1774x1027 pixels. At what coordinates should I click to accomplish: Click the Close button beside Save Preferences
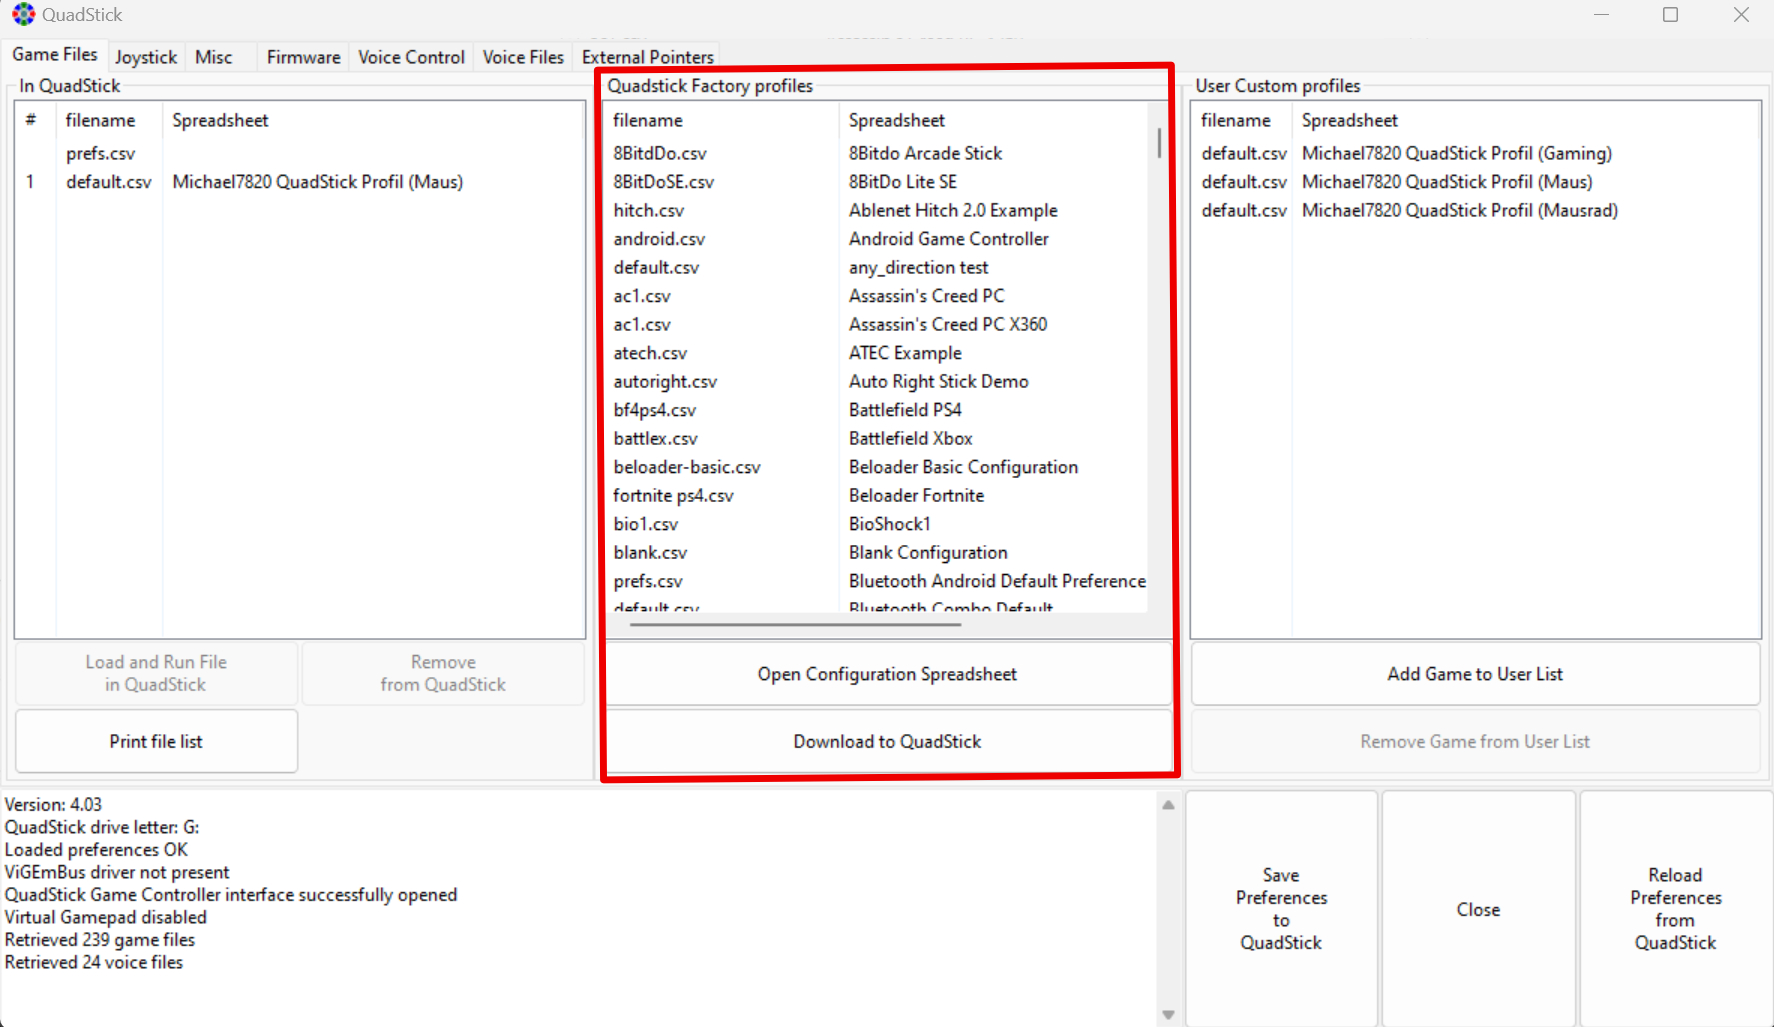tap(1478, 909)
